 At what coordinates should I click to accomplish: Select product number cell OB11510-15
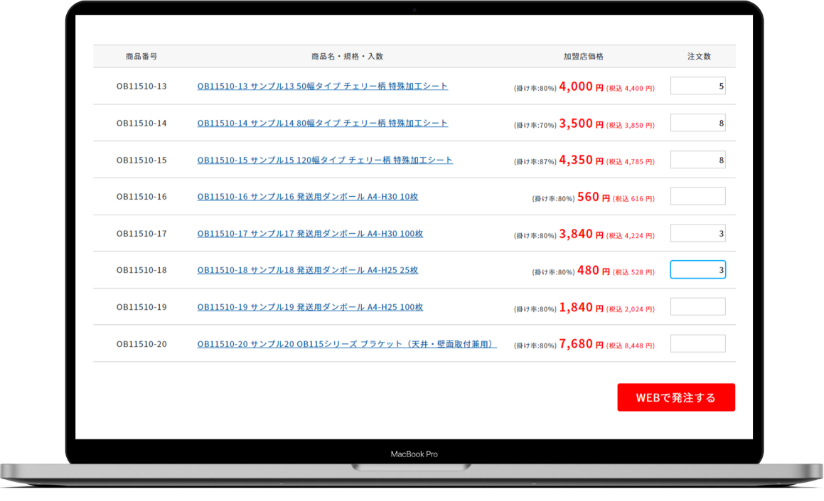tap(141, 160)
